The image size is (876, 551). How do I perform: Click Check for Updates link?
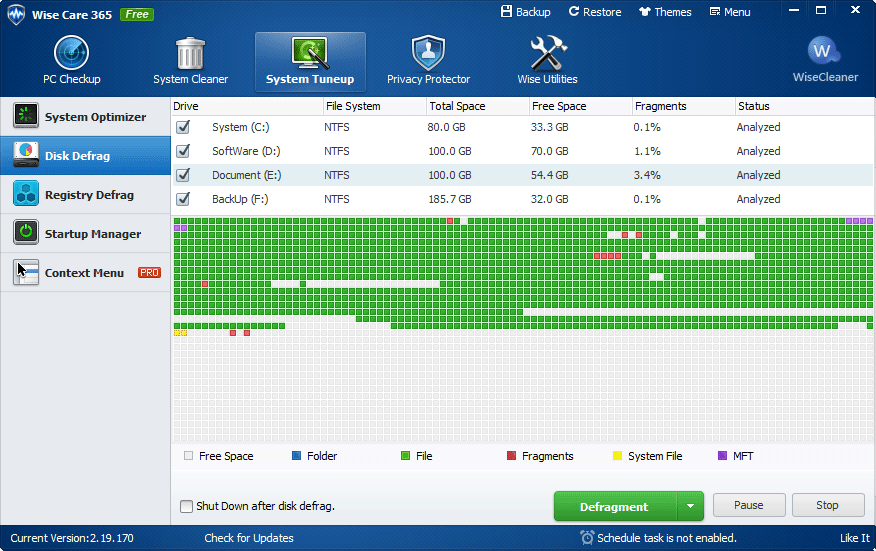coord(249,538)
